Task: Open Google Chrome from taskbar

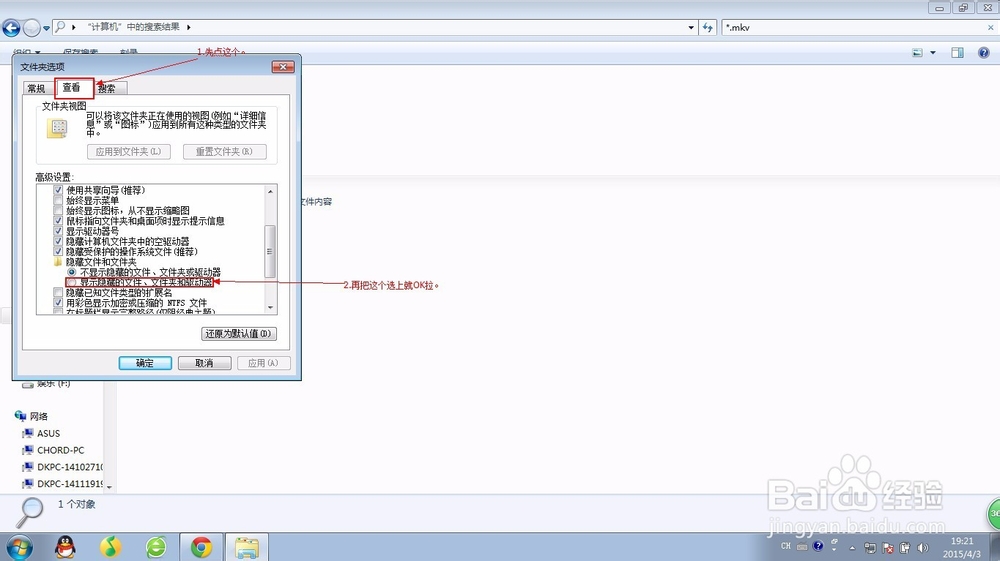Action: 202,547
